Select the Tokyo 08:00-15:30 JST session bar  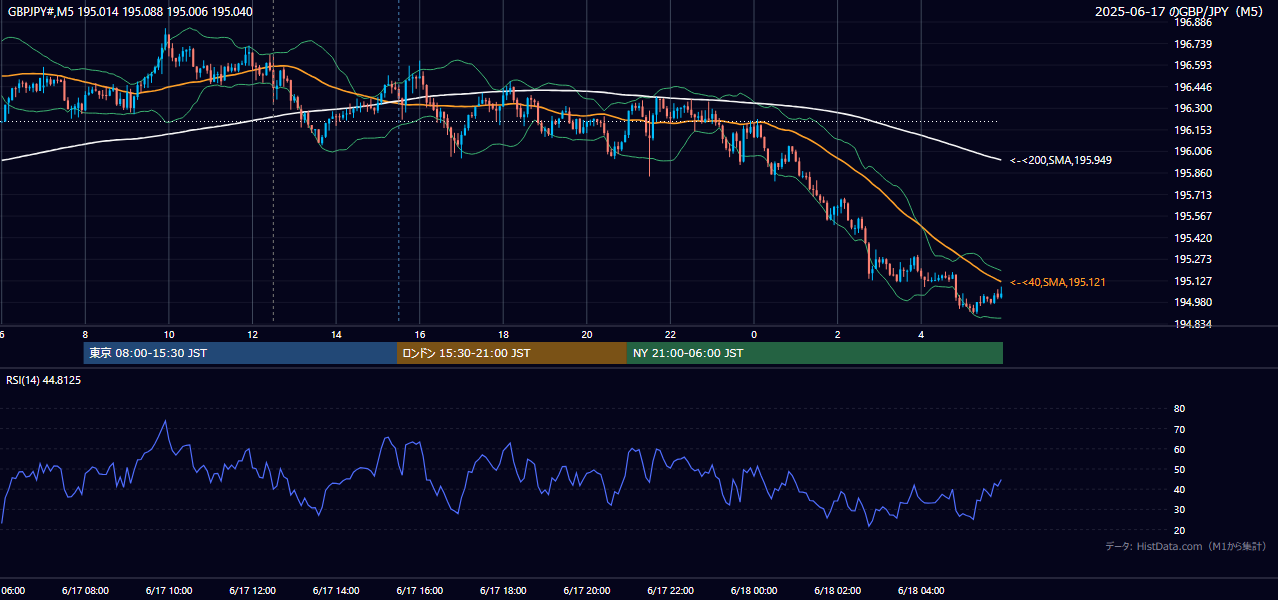(x=240, y=353)
